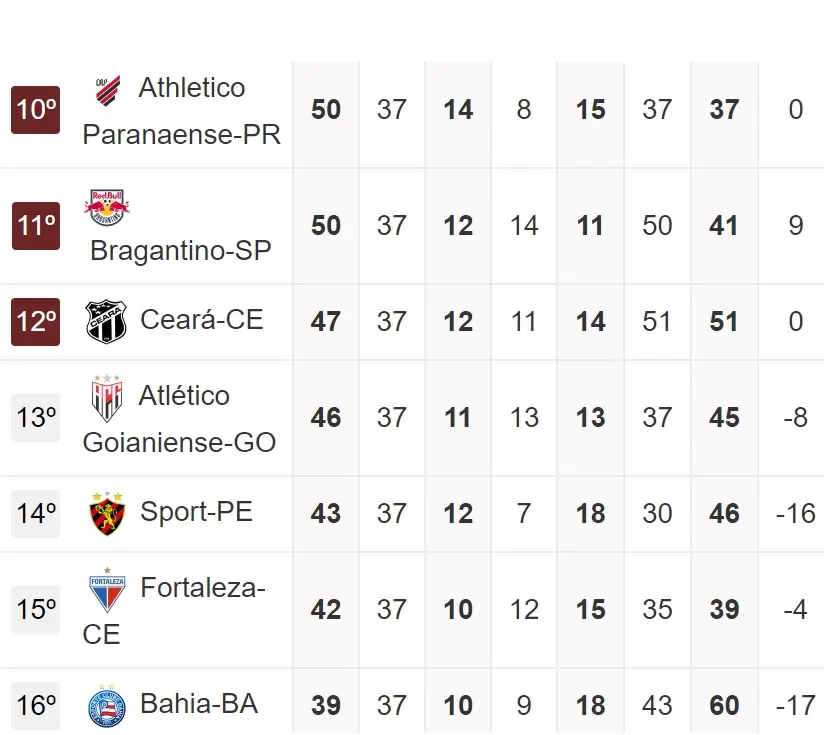This screenshot has height=735, width=826.
Task: Click the Atlético Goianiense crest
Action: (106, 399)
